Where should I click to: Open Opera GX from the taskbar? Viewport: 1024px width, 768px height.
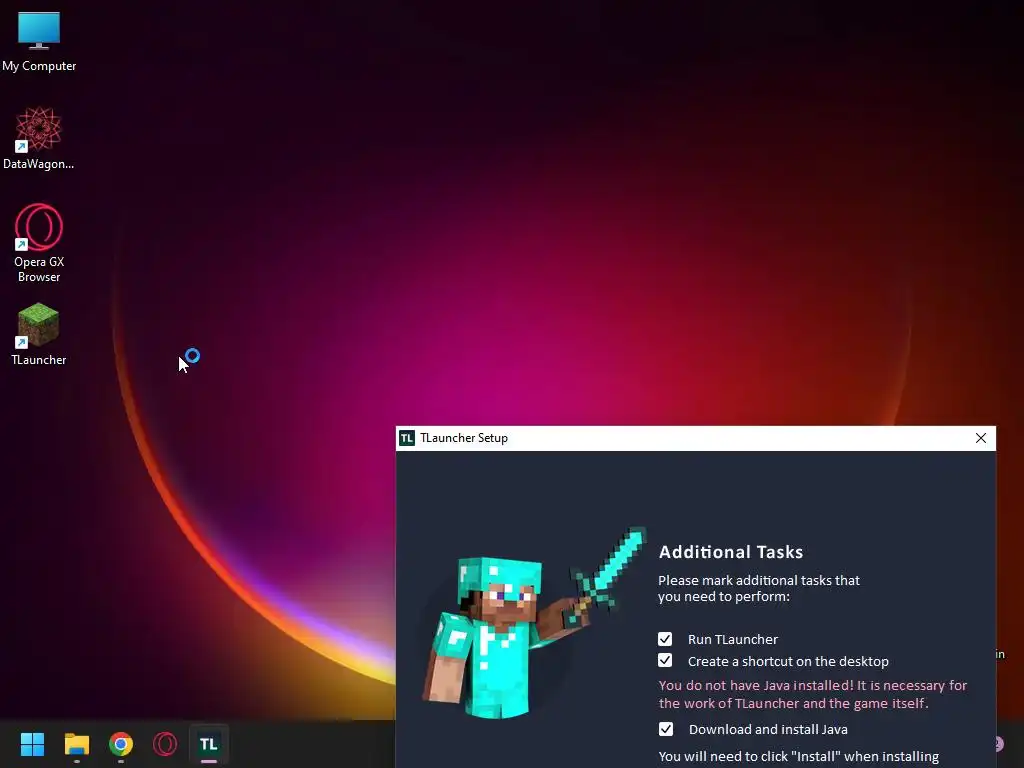click(x=165, y=744)
